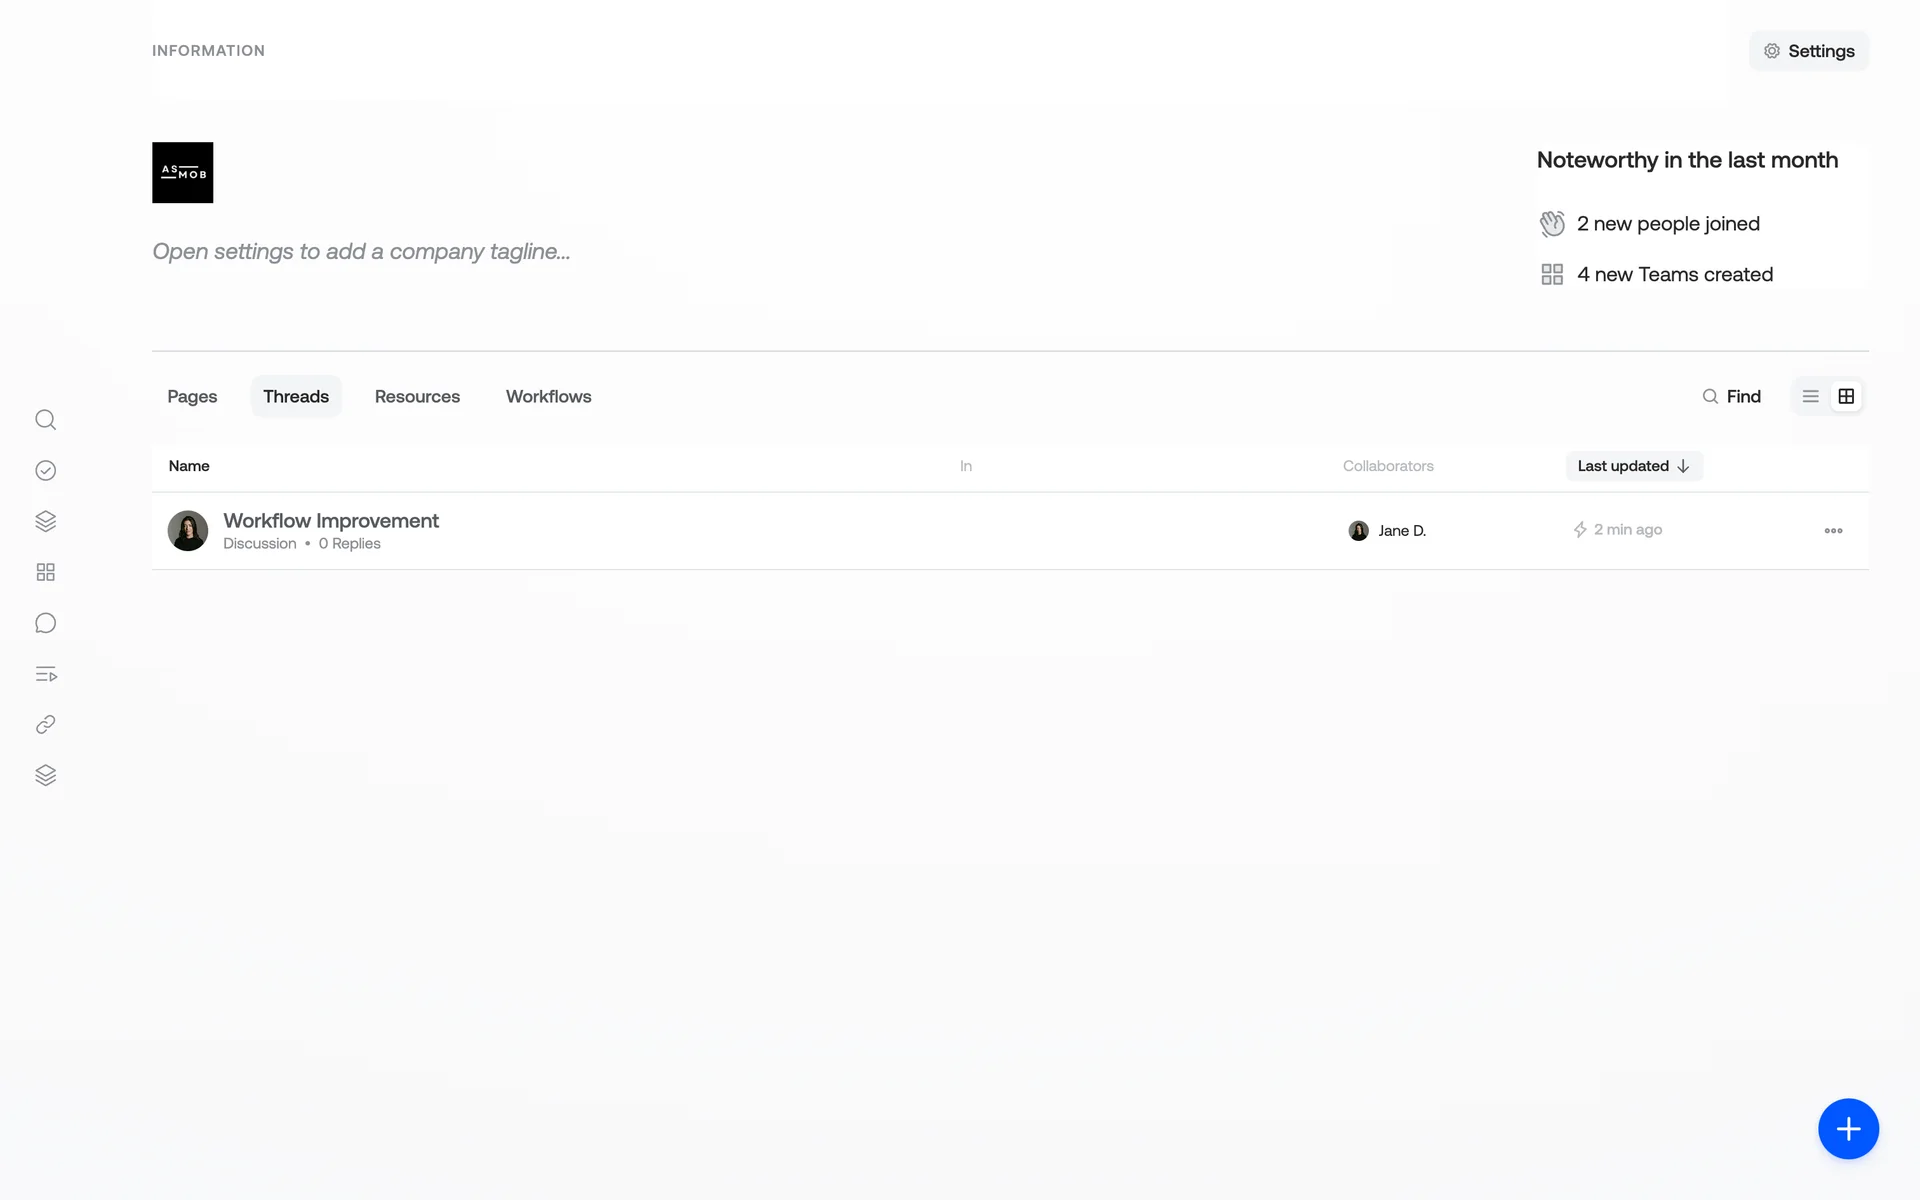Switch to list view layout
The image size is (1920, 1200).
pyautogui.click(x=1810, y=397)
